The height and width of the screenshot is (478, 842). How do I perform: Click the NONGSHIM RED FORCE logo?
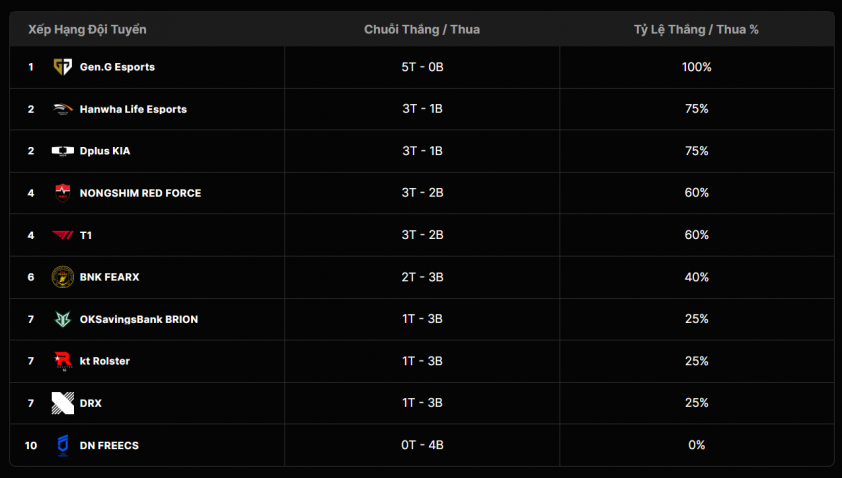63,193
